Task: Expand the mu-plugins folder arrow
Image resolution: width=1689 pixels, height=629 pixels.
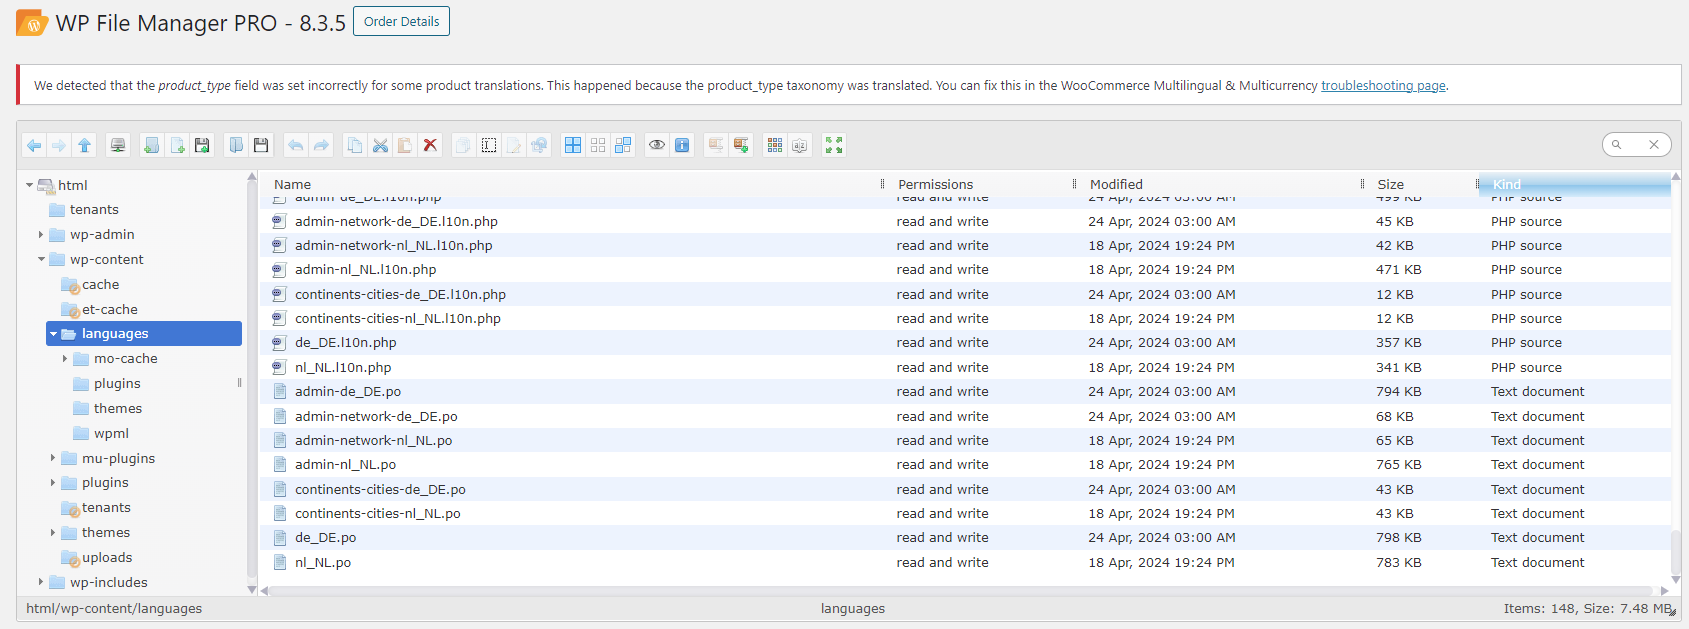Action: 53,458
